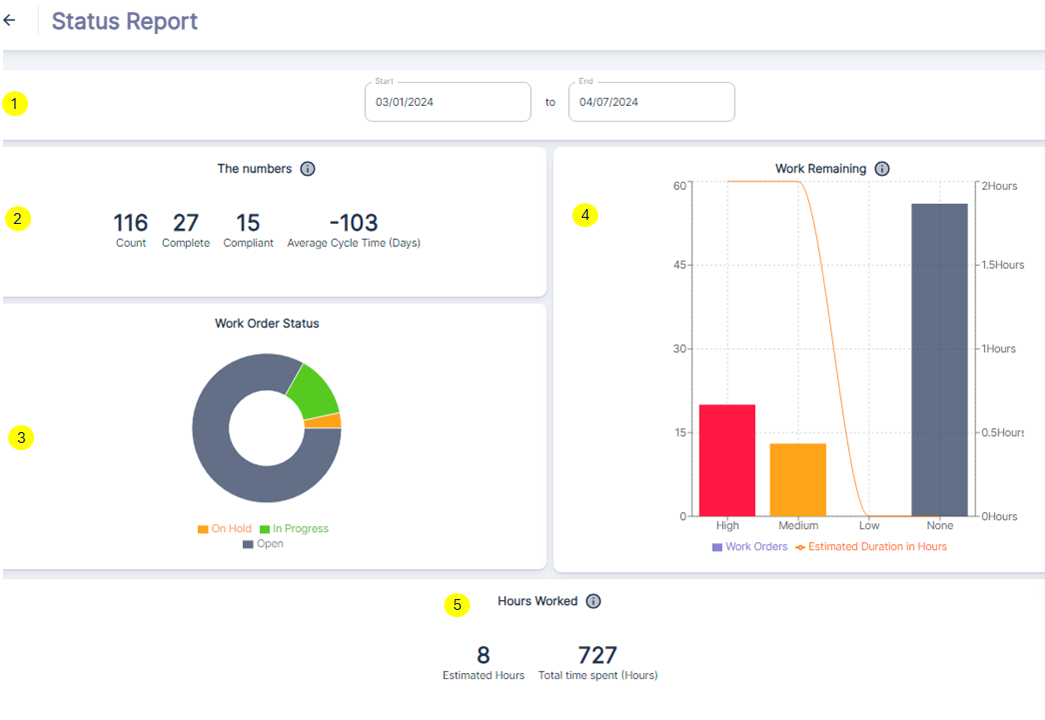
Task: Open info icon next to Hours Worked
Action: (x=593, y=601)
